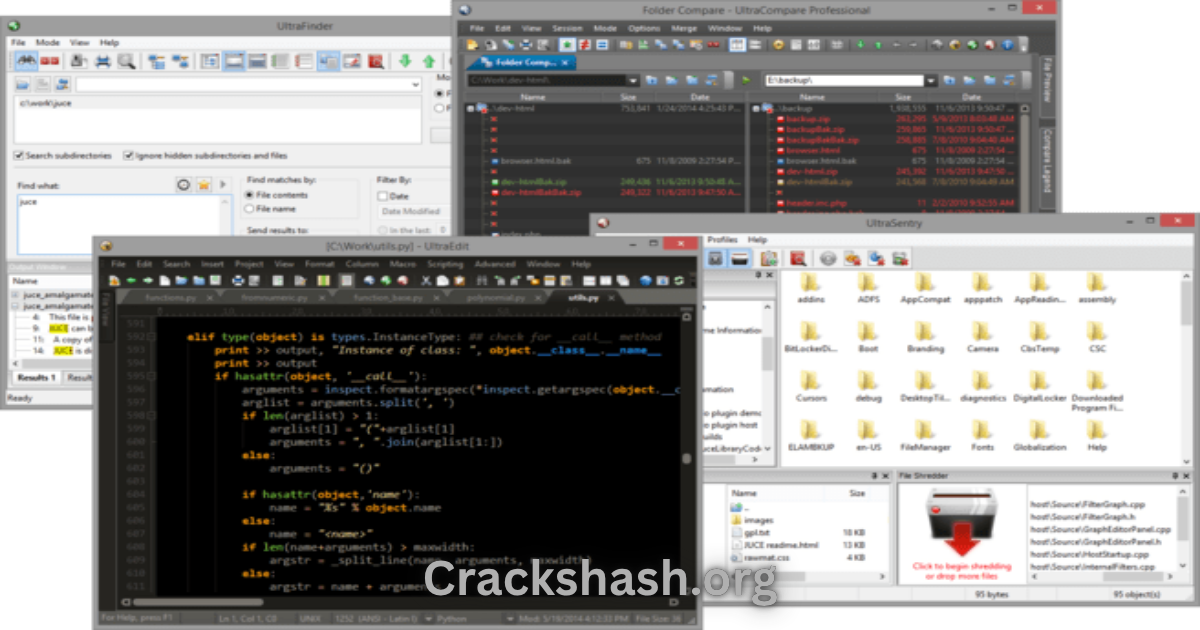Click the binoculars find icon in UltraFinder toolbar

pyautogui.click(x=27, y=61)
